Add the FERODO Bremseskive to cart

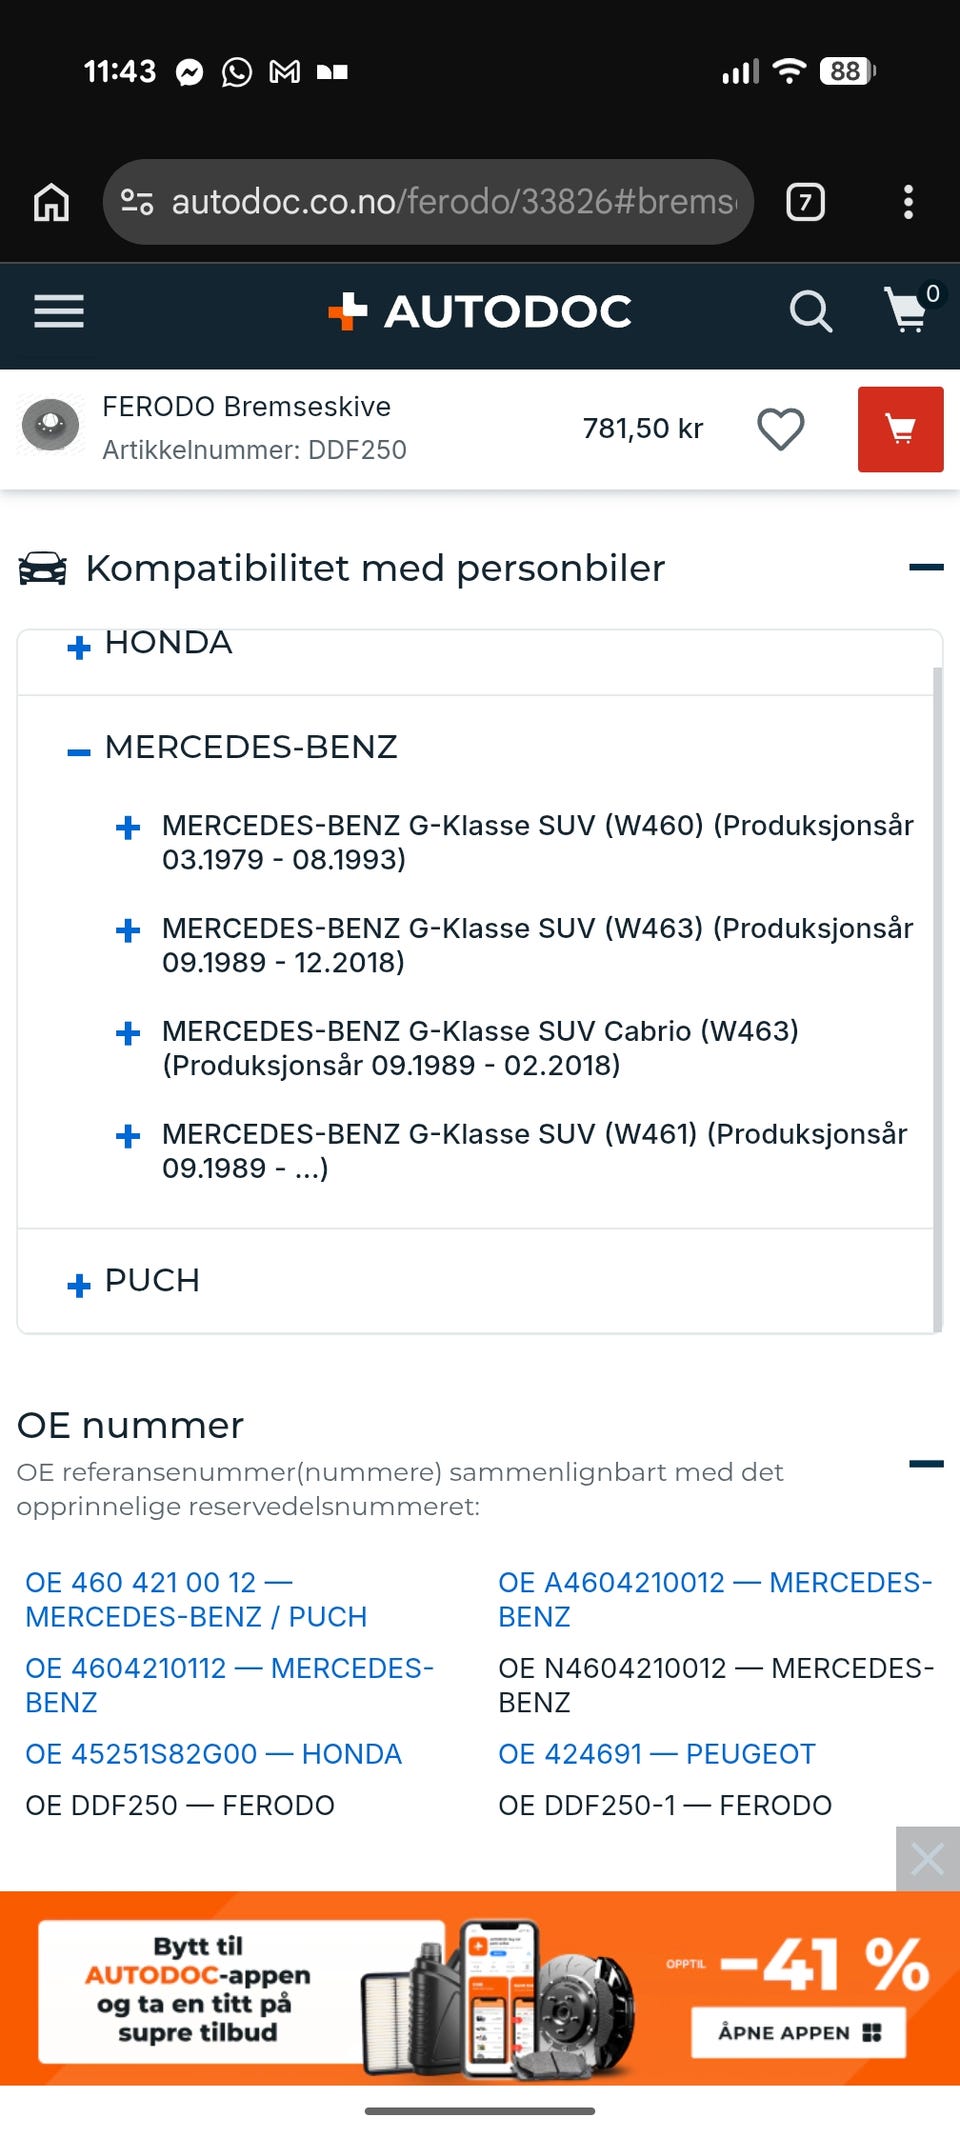pos(899,429)
